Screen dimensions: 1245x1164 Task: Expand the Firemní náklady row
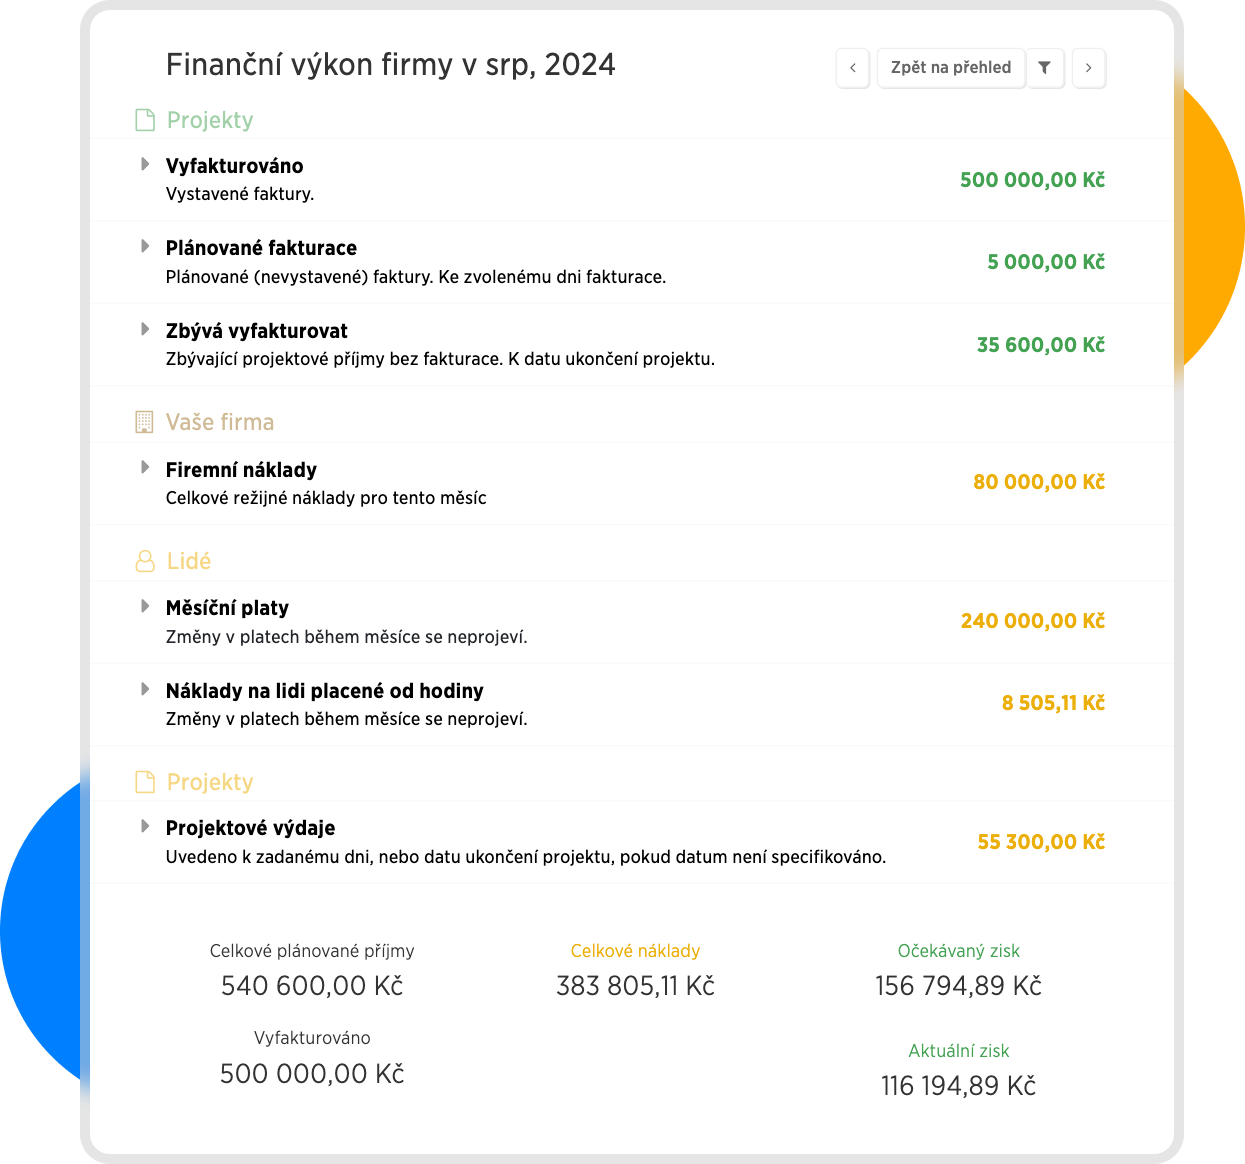(145, 467)
